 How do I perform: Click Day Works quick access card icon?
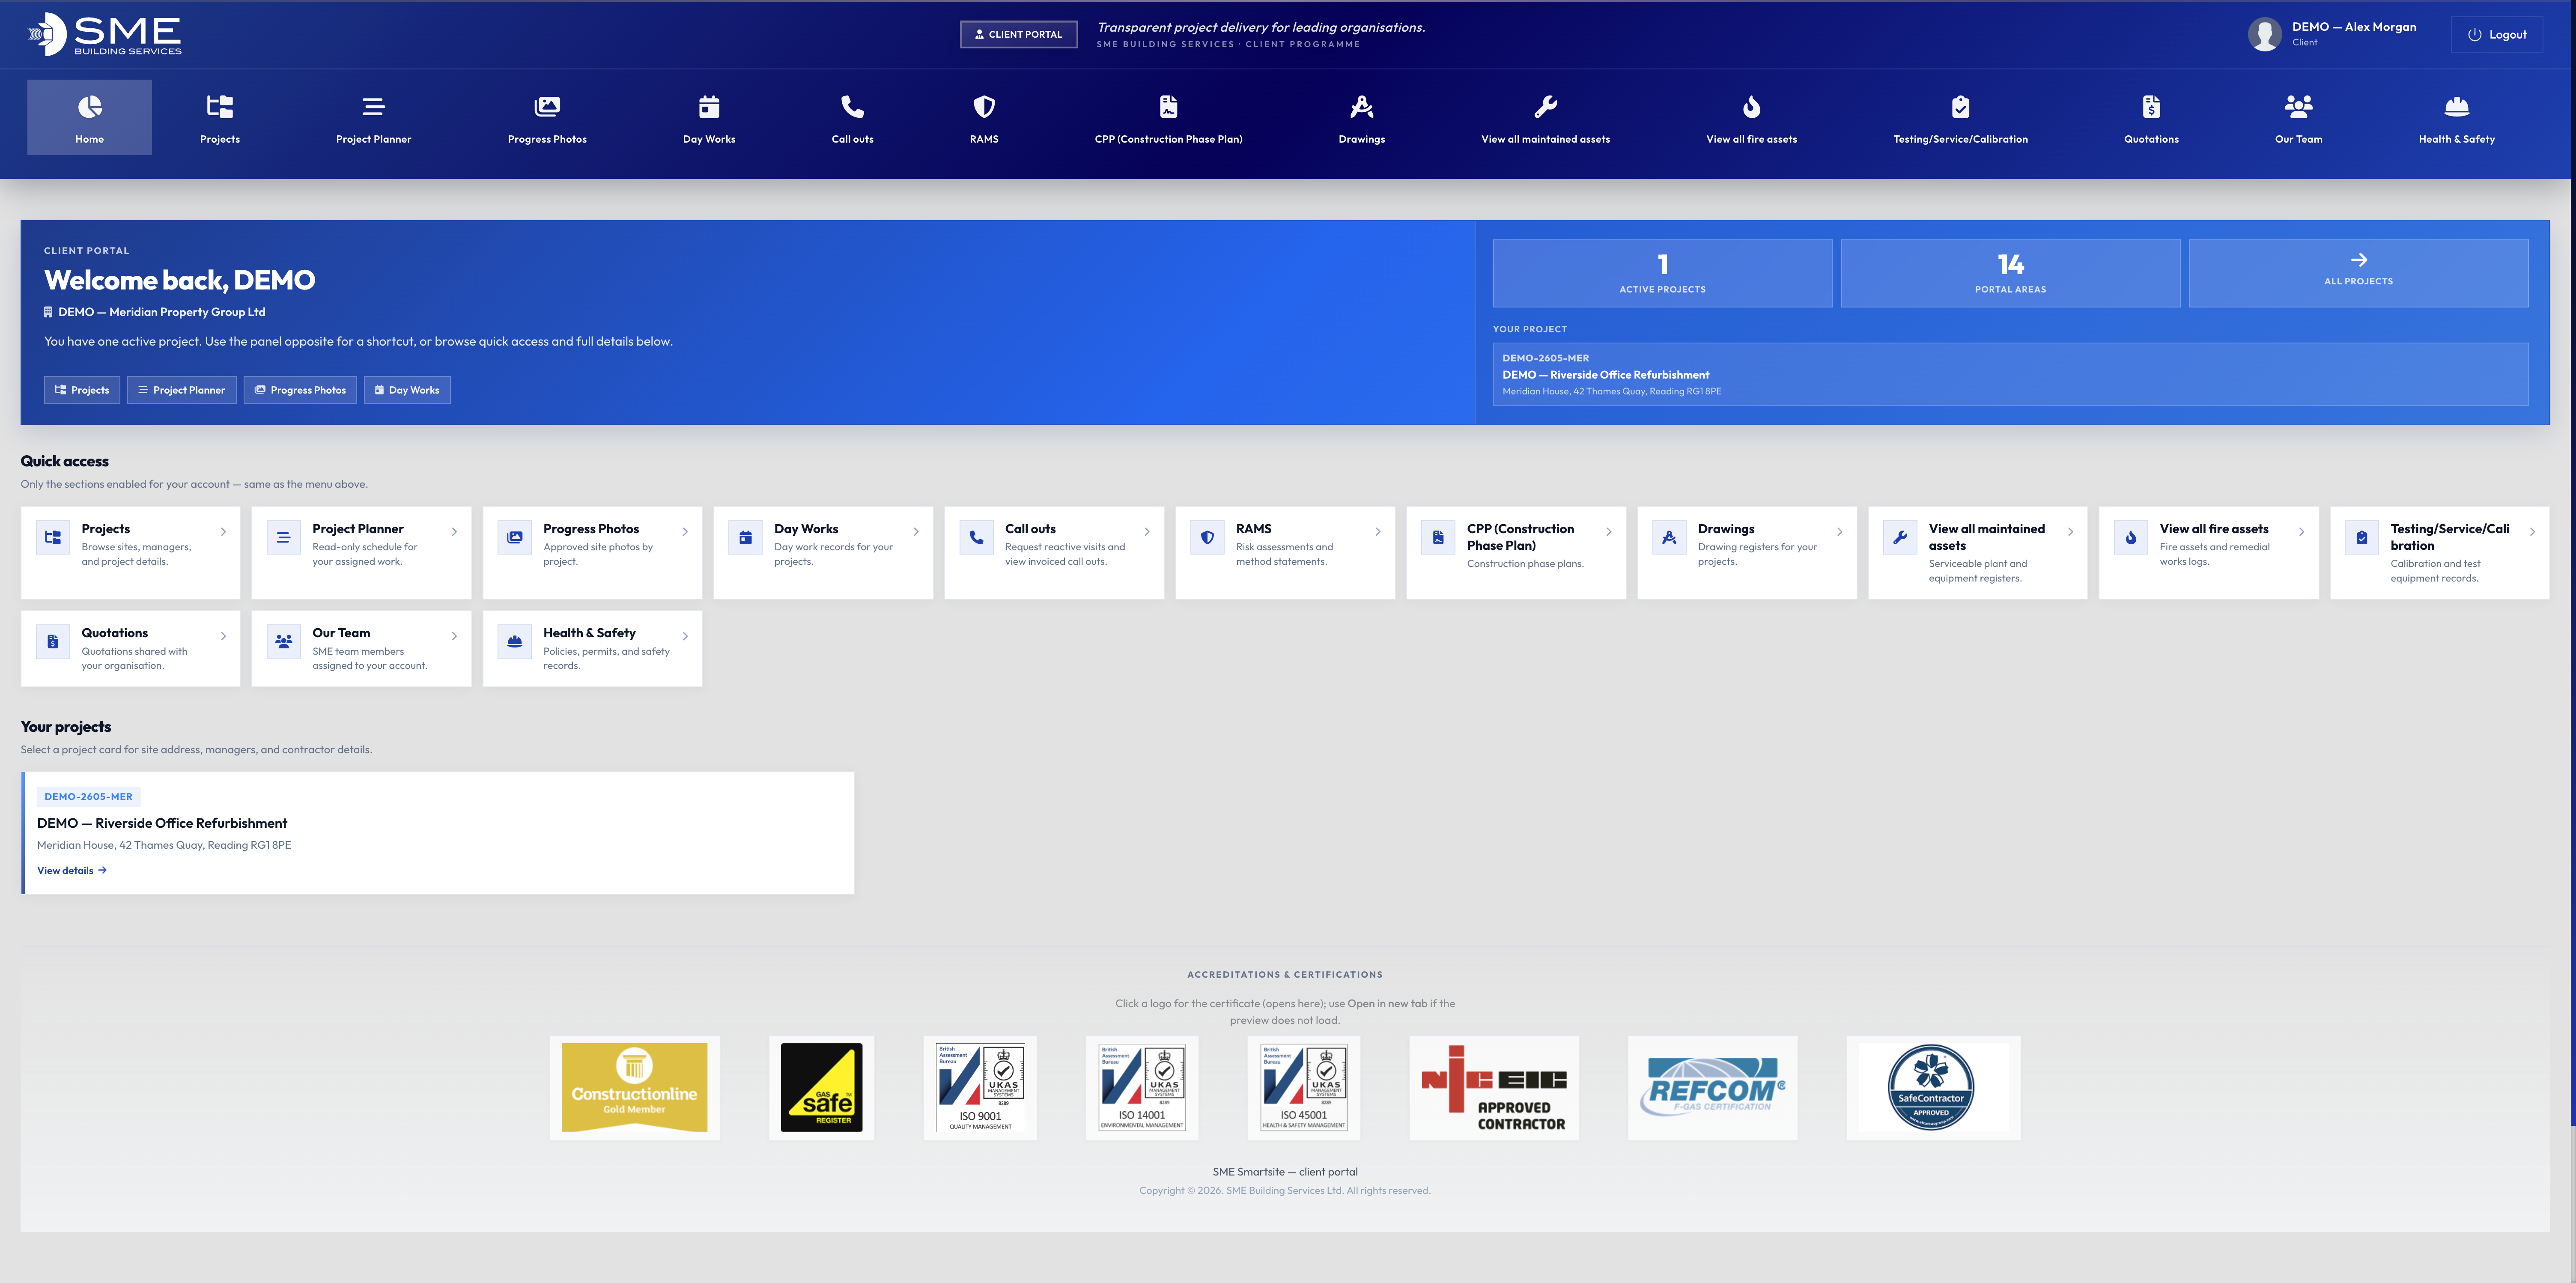(x=745, y=537)
